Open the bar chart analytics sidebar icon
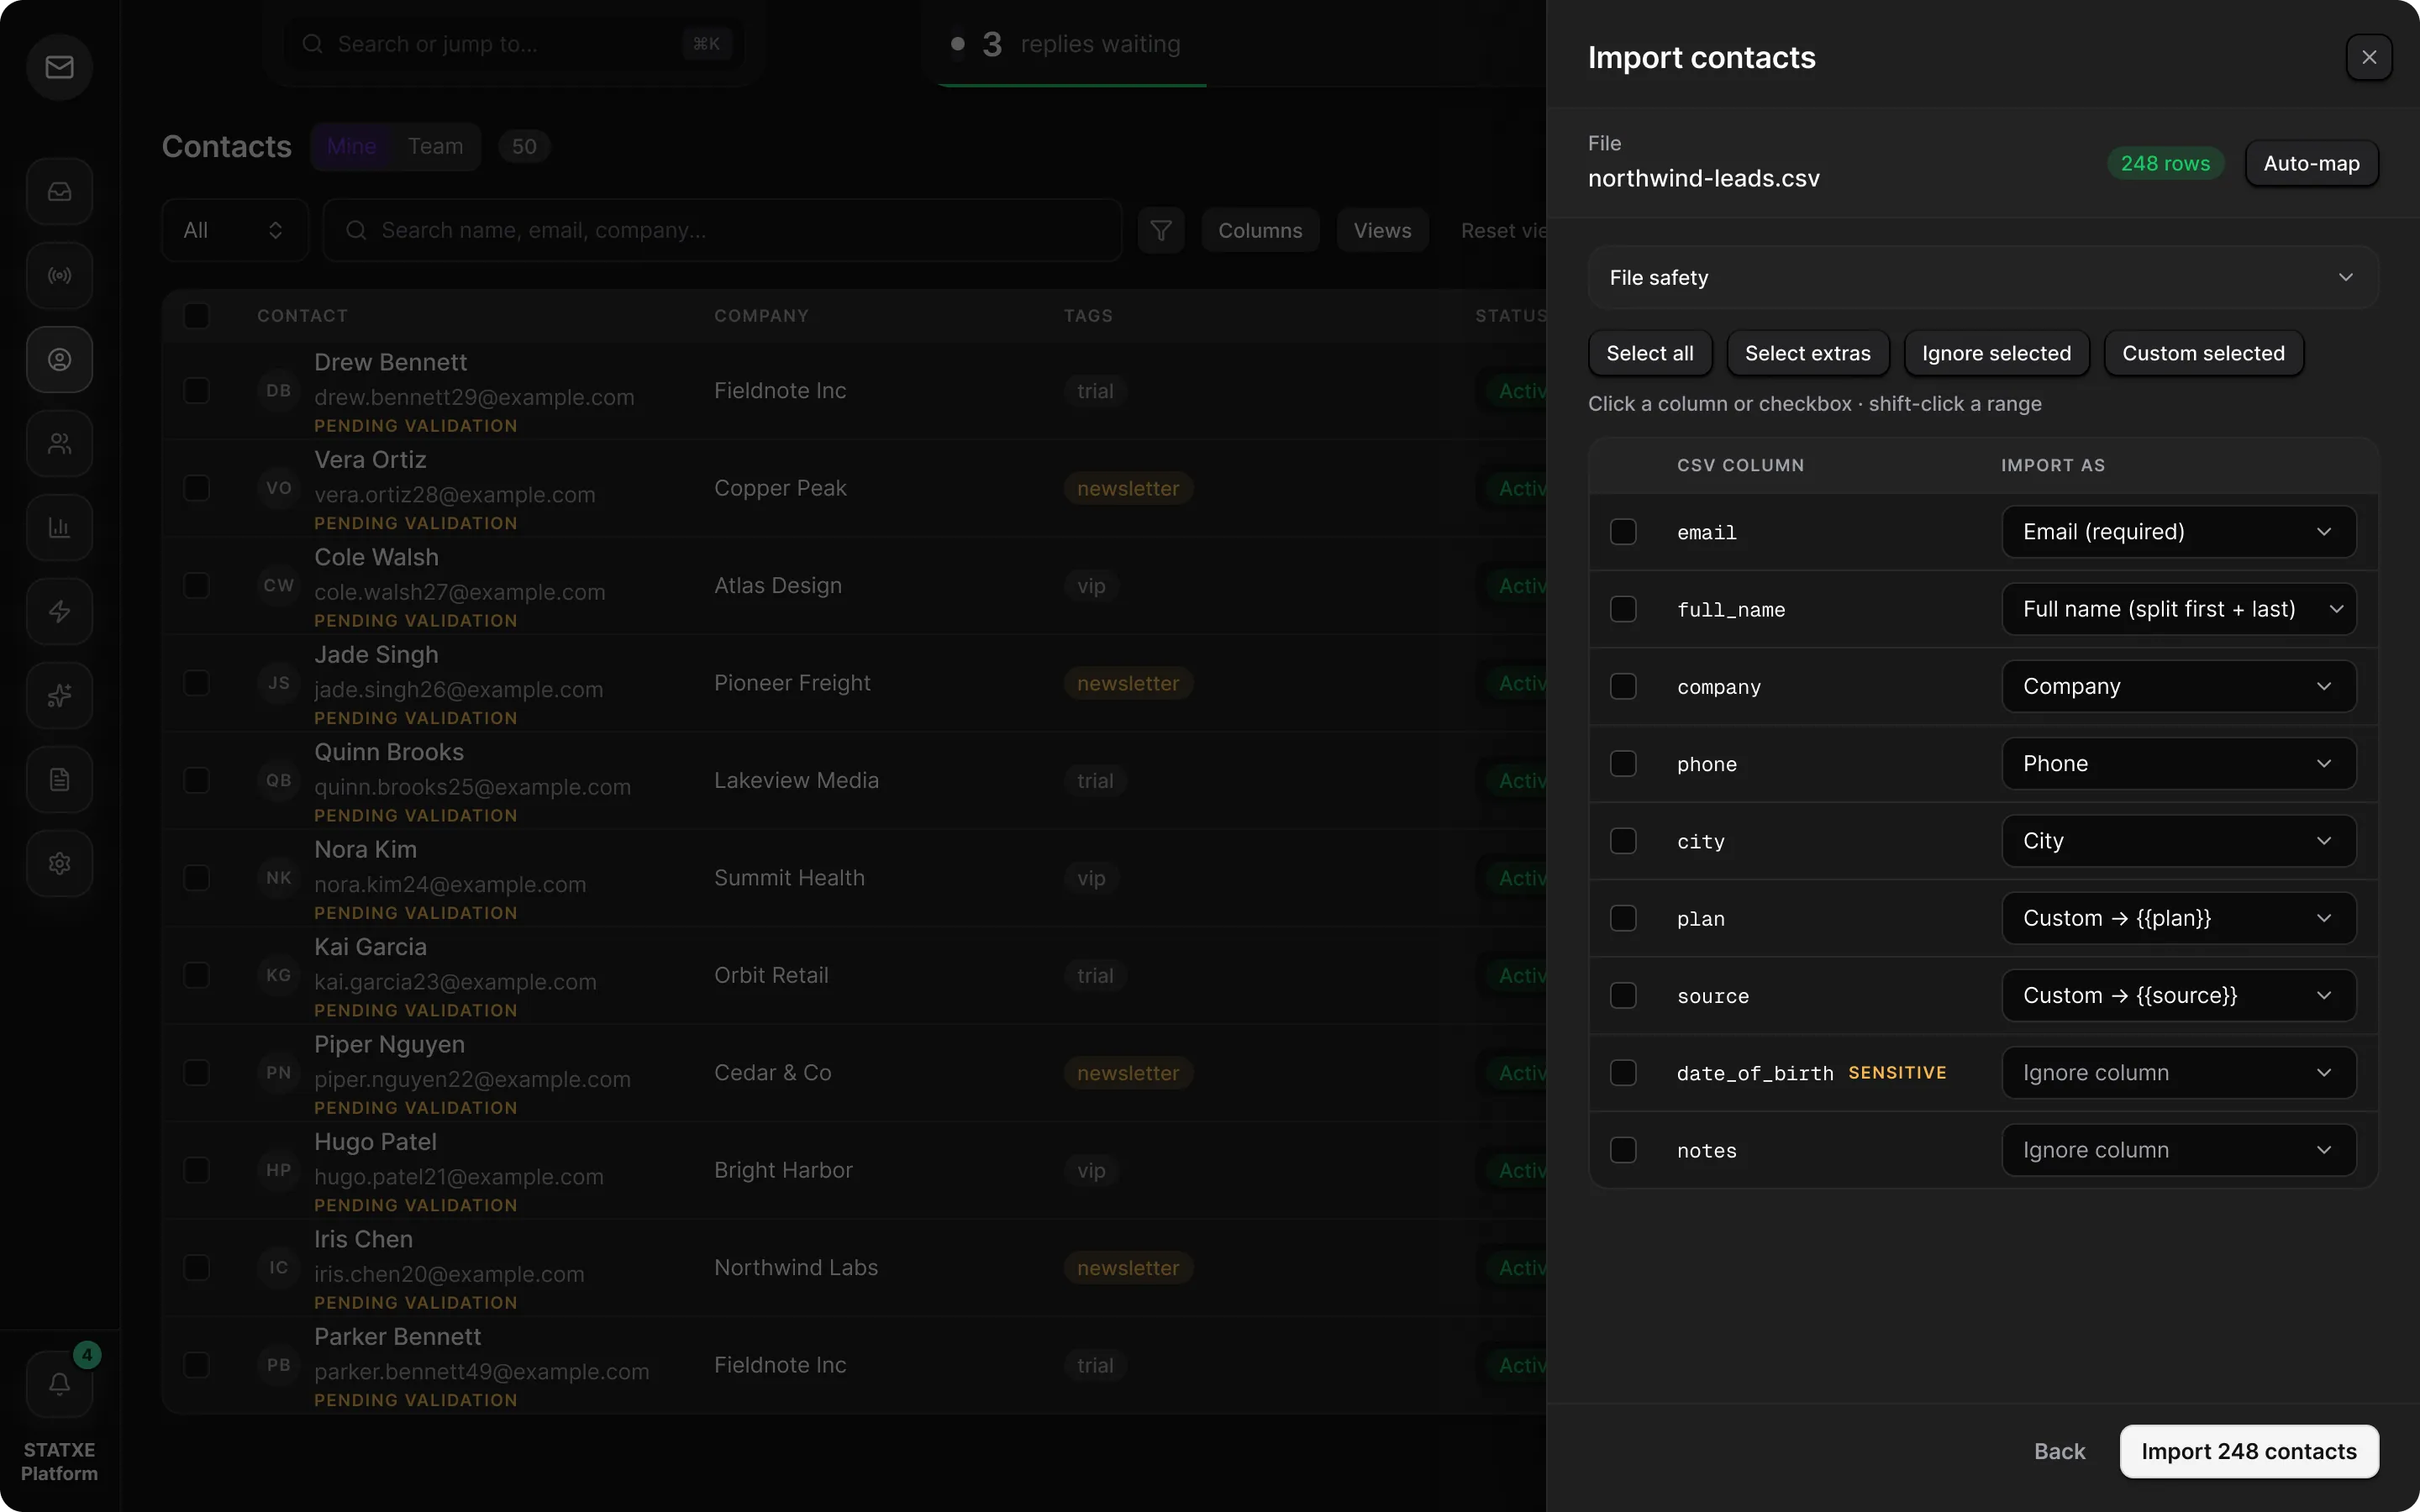The width and height of the screenshot is (2420, 1512). click(x=59, y=527)
